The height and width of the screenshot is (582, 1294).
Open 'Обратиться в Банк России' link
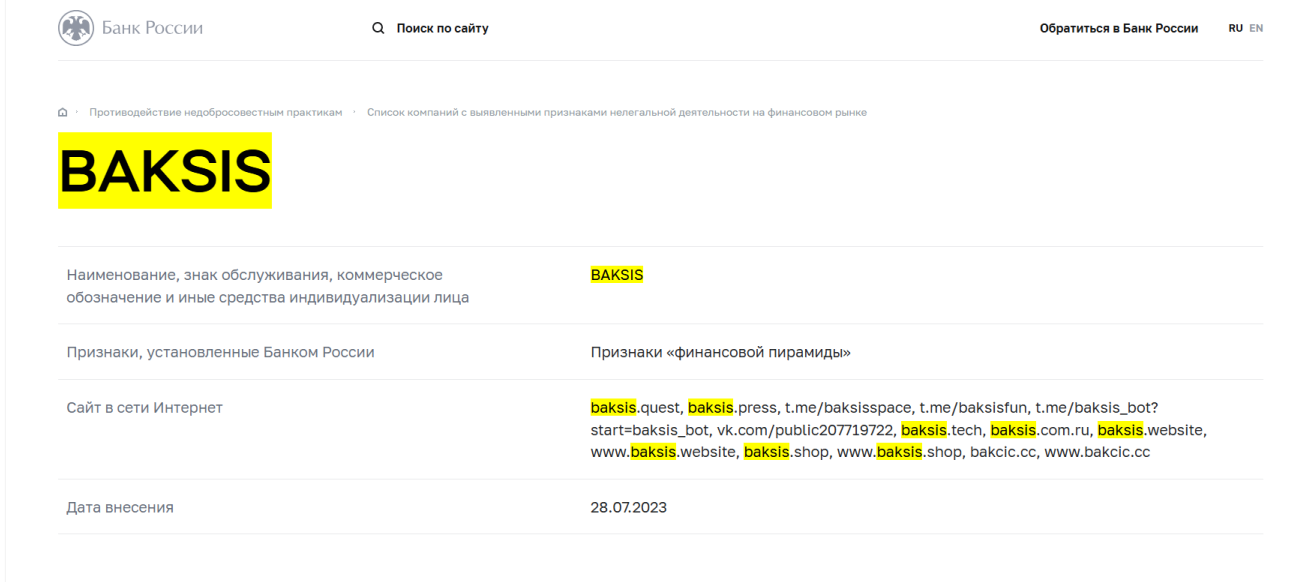[x=1119, y=28]
